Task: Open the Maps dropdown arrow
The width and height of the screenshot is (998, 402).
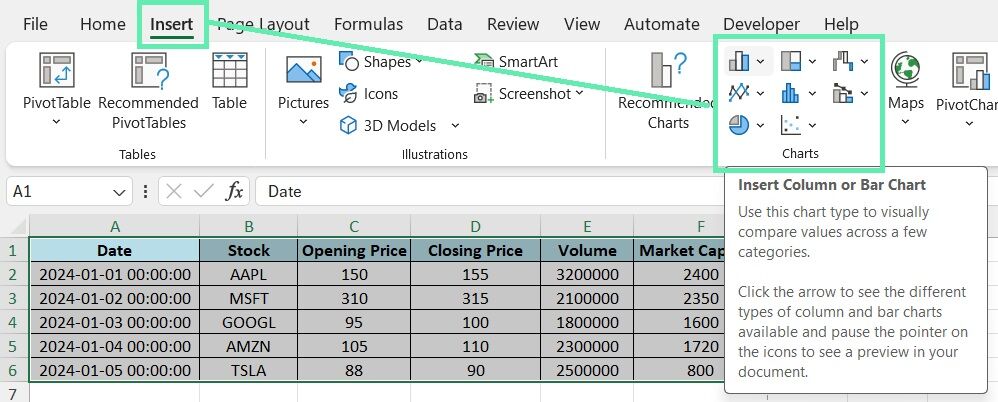Action: (905, 121)
